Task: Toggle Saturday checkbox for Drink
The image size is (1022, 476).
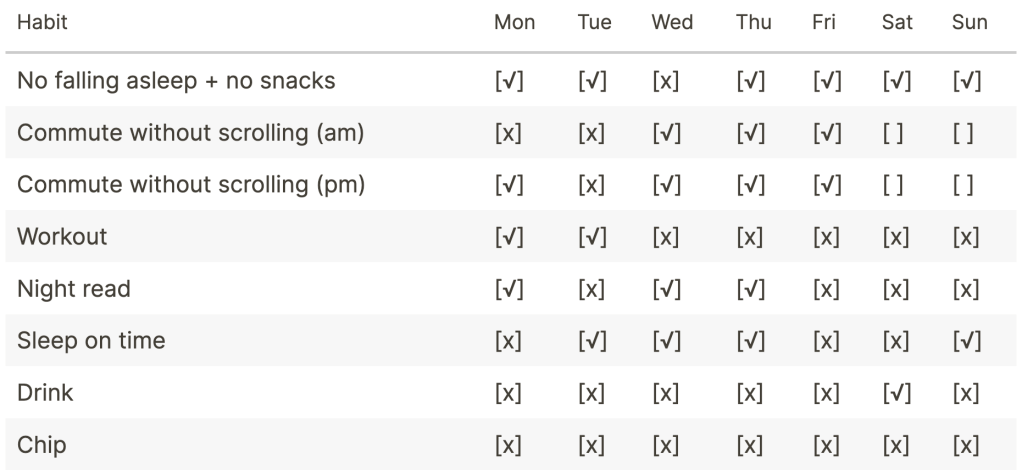Action: tap(896, 393)
